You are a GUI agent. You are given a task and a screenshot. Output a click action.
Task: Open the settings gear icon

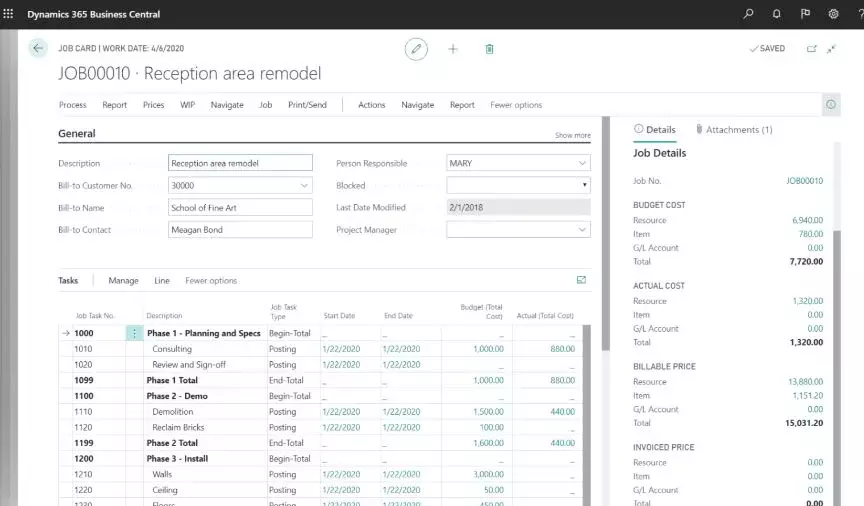coord(833,14)
